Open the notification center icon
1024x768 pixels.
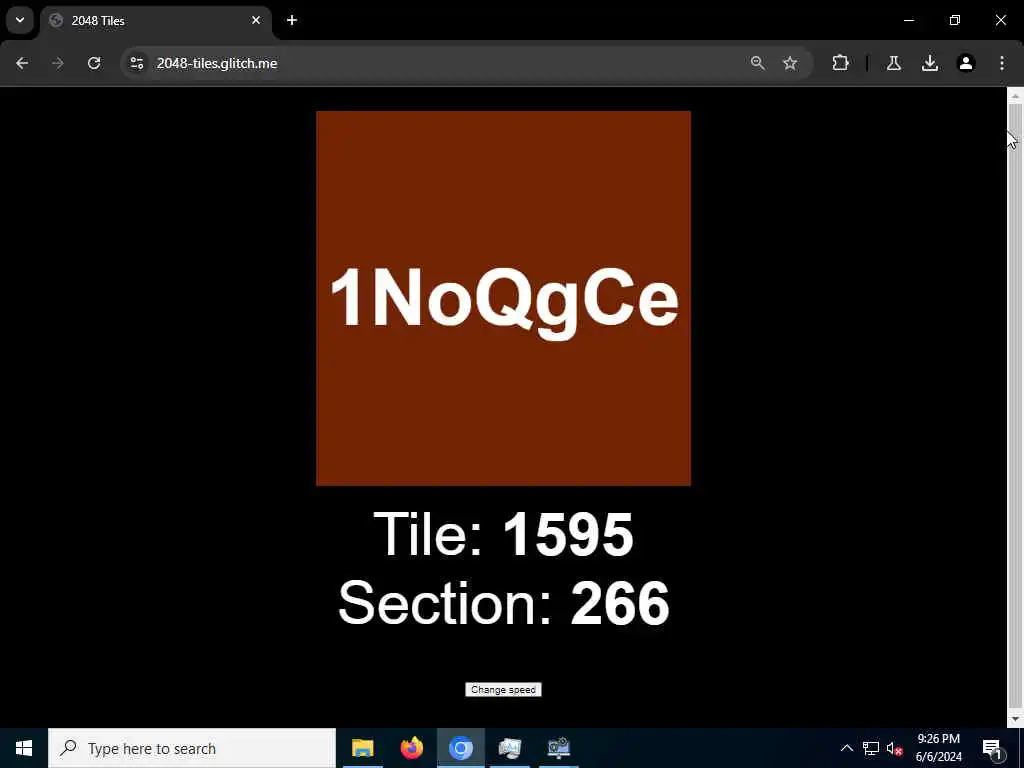click(993, 748)
